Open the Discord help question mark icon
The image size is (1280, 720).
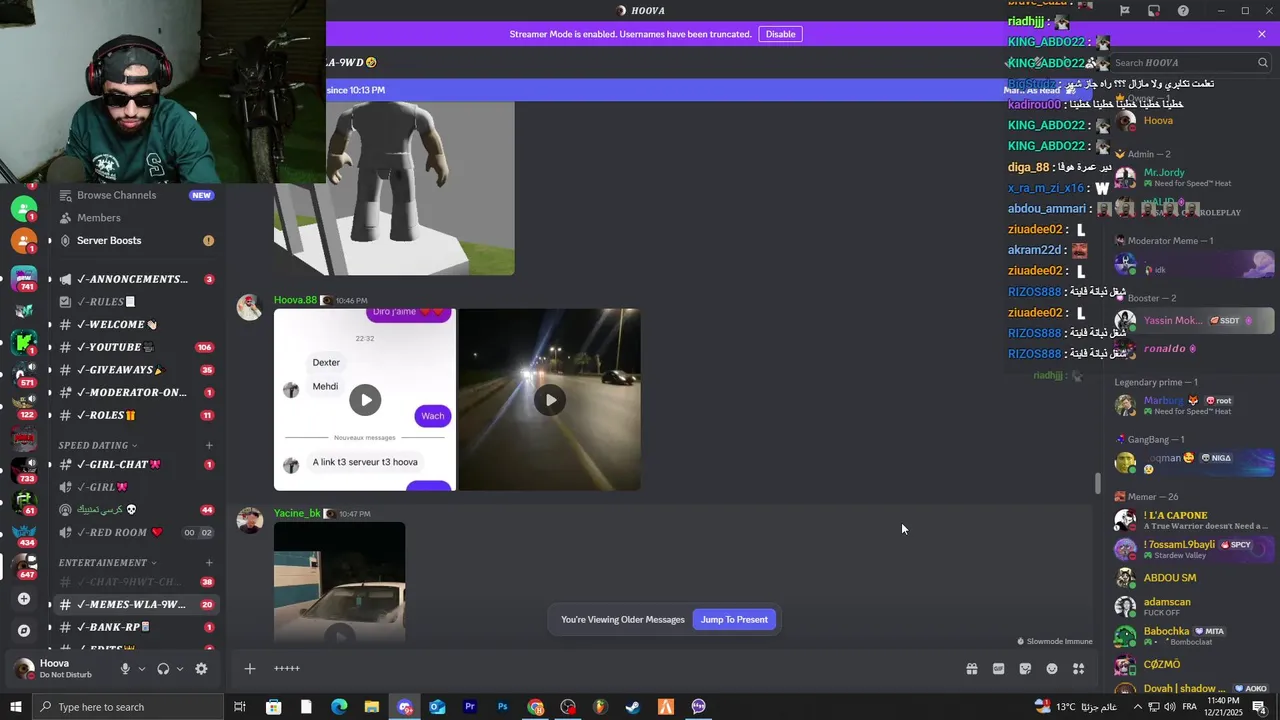[x=1183, y=11]
